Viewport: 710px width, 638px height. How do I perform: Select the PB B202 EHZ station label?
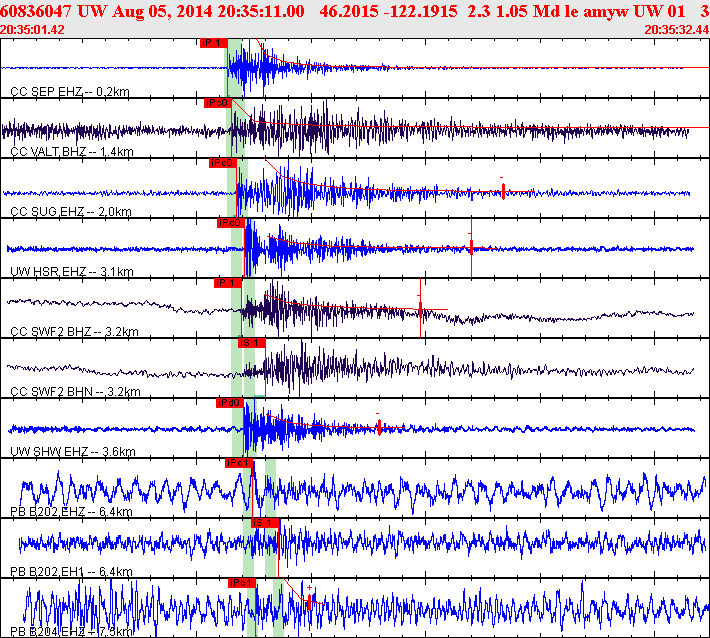point(71,512)
